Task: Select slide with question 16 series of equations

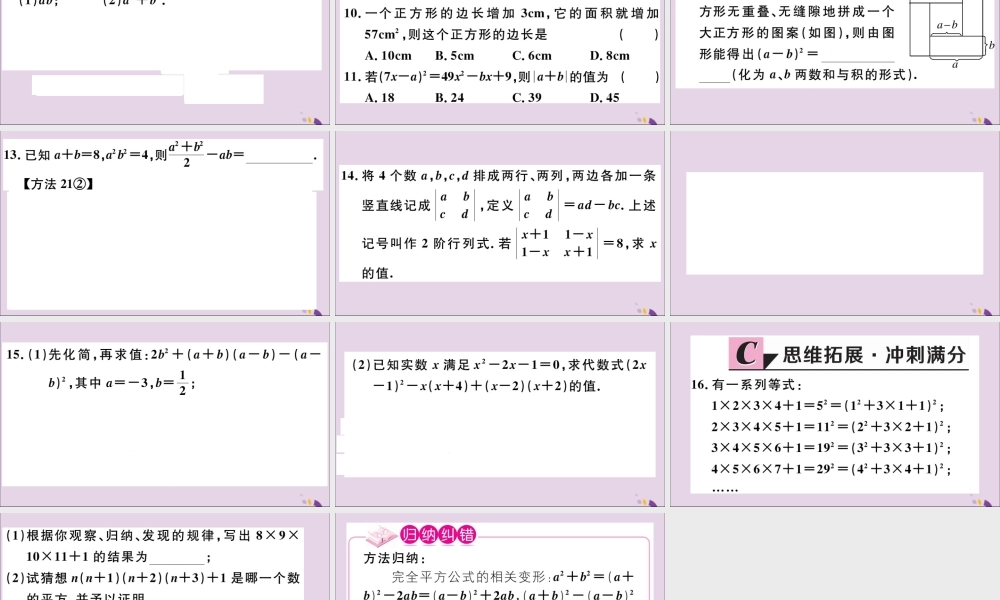Action: [835, 414]
